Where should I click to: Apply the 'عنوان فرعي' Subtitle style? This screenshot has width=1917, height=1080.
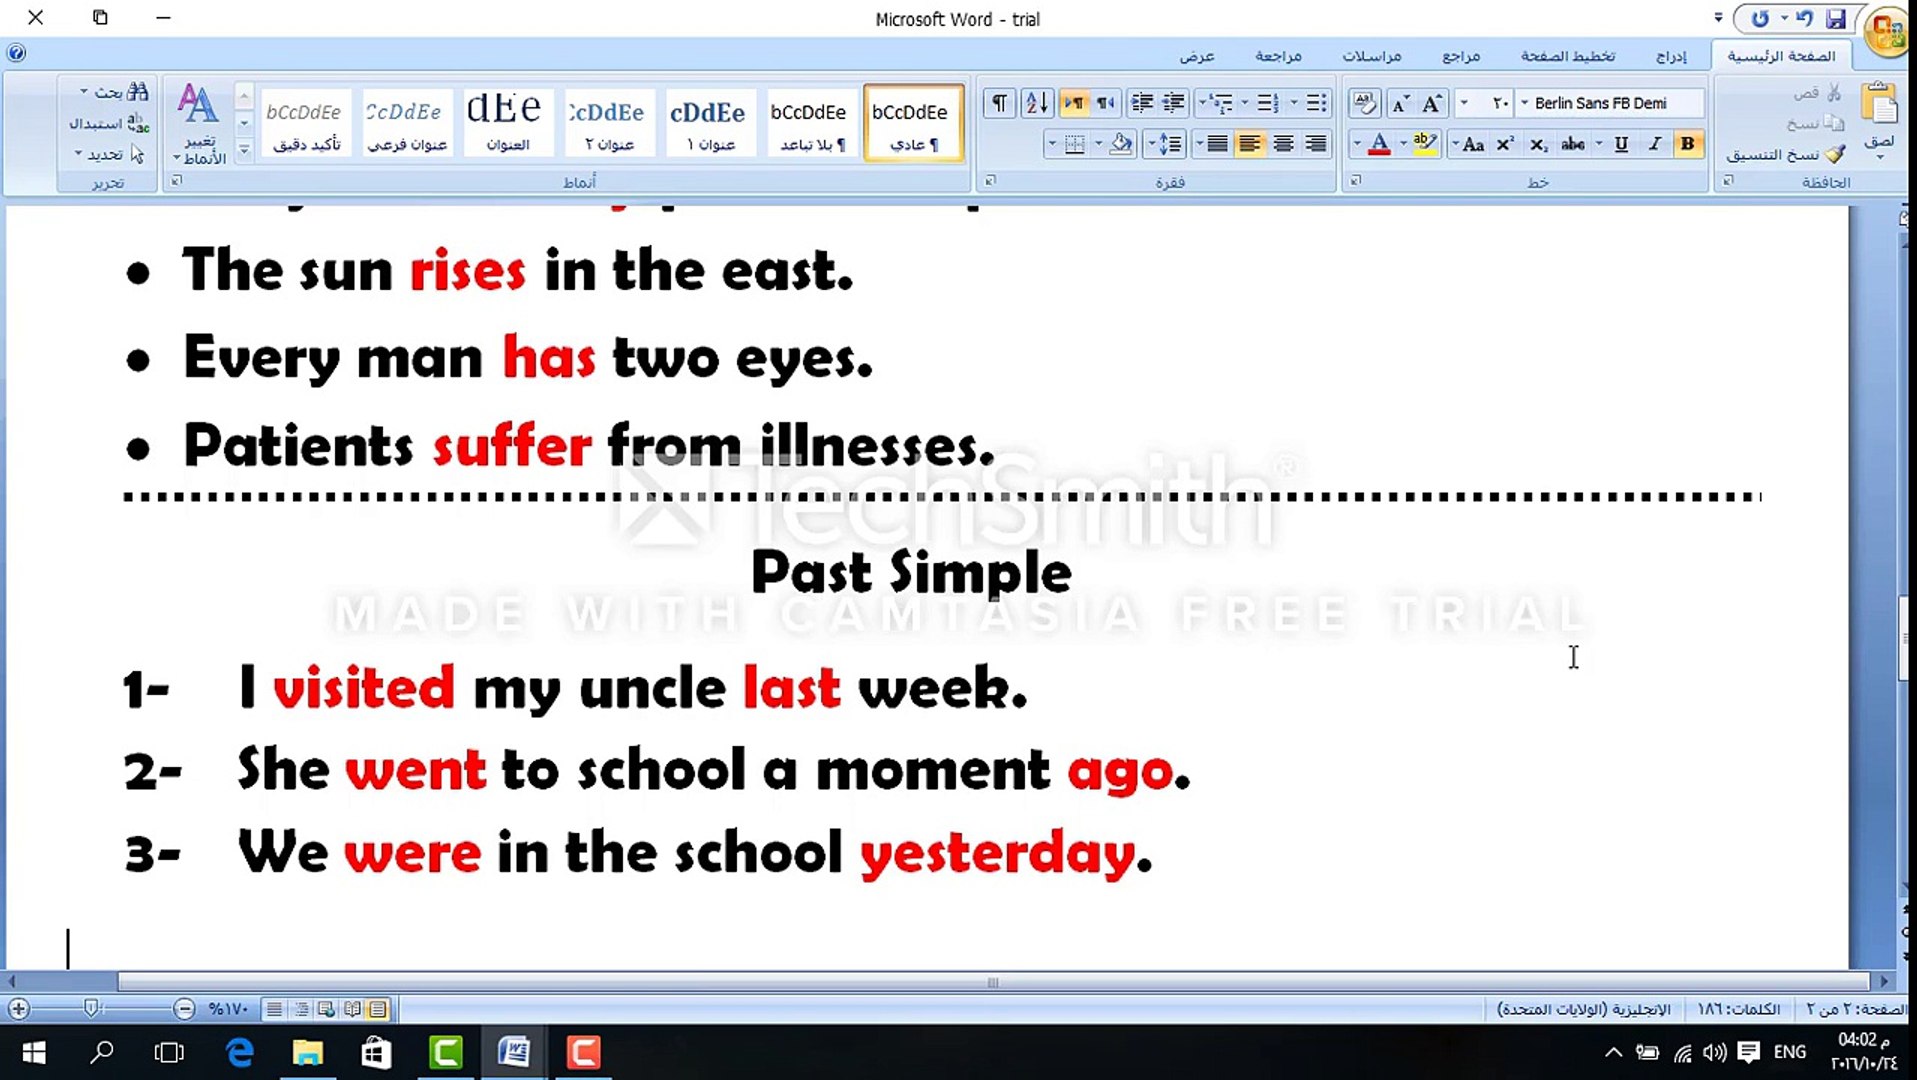(x=405, y=123)
